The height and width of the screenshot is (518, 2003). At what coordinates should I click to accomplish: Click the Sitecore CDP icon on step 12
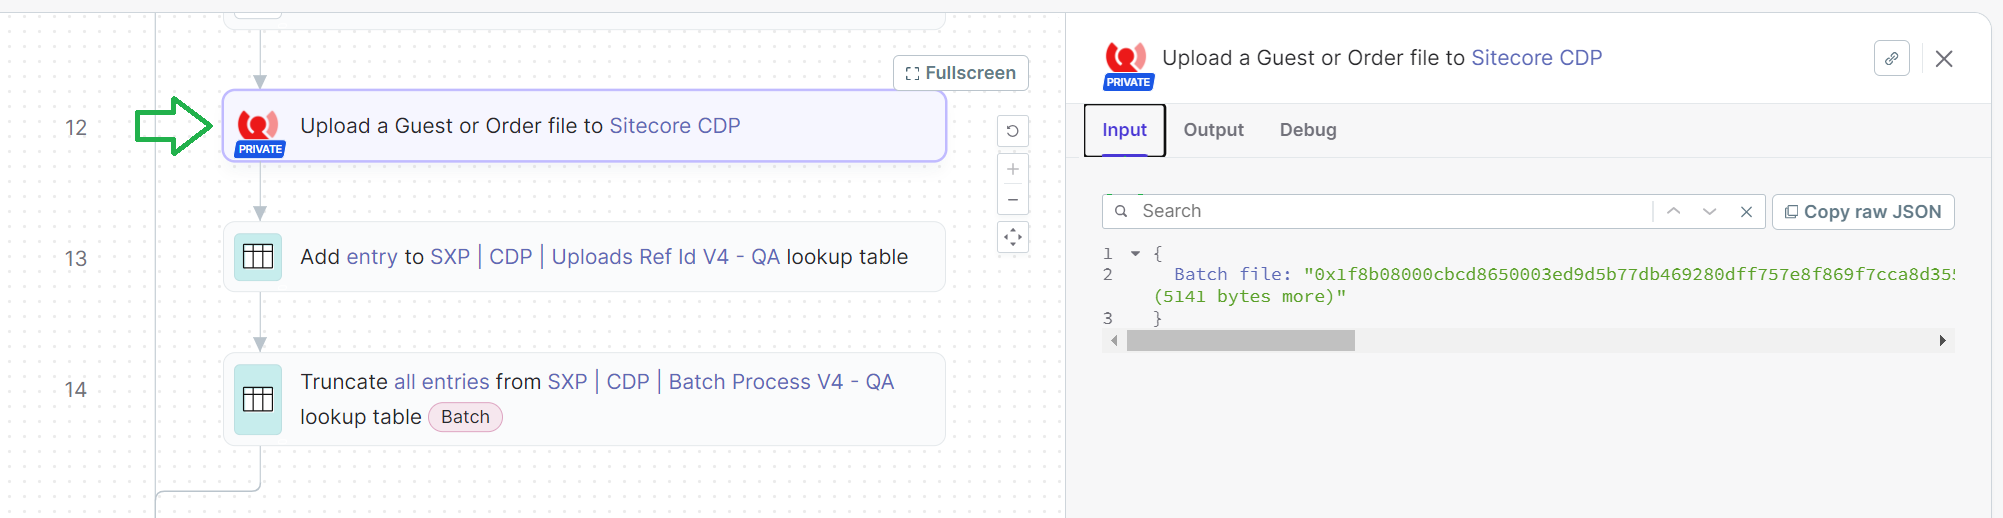(x=259, y=133)
